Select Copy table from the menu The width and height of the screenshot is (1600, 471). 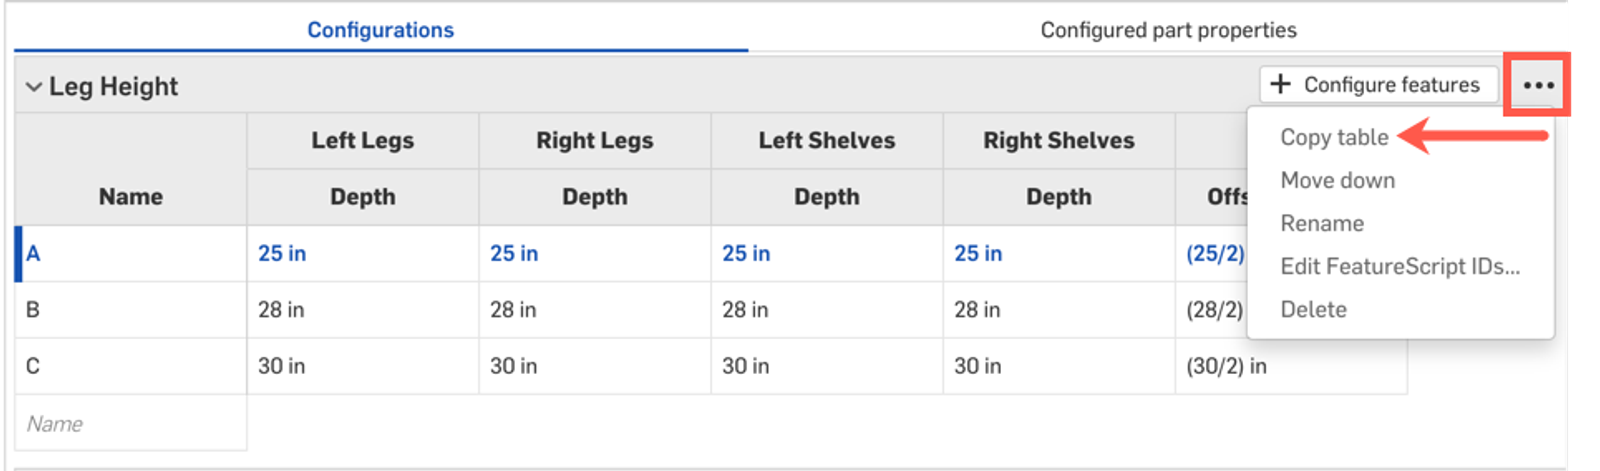click(x=1334, y=137)
